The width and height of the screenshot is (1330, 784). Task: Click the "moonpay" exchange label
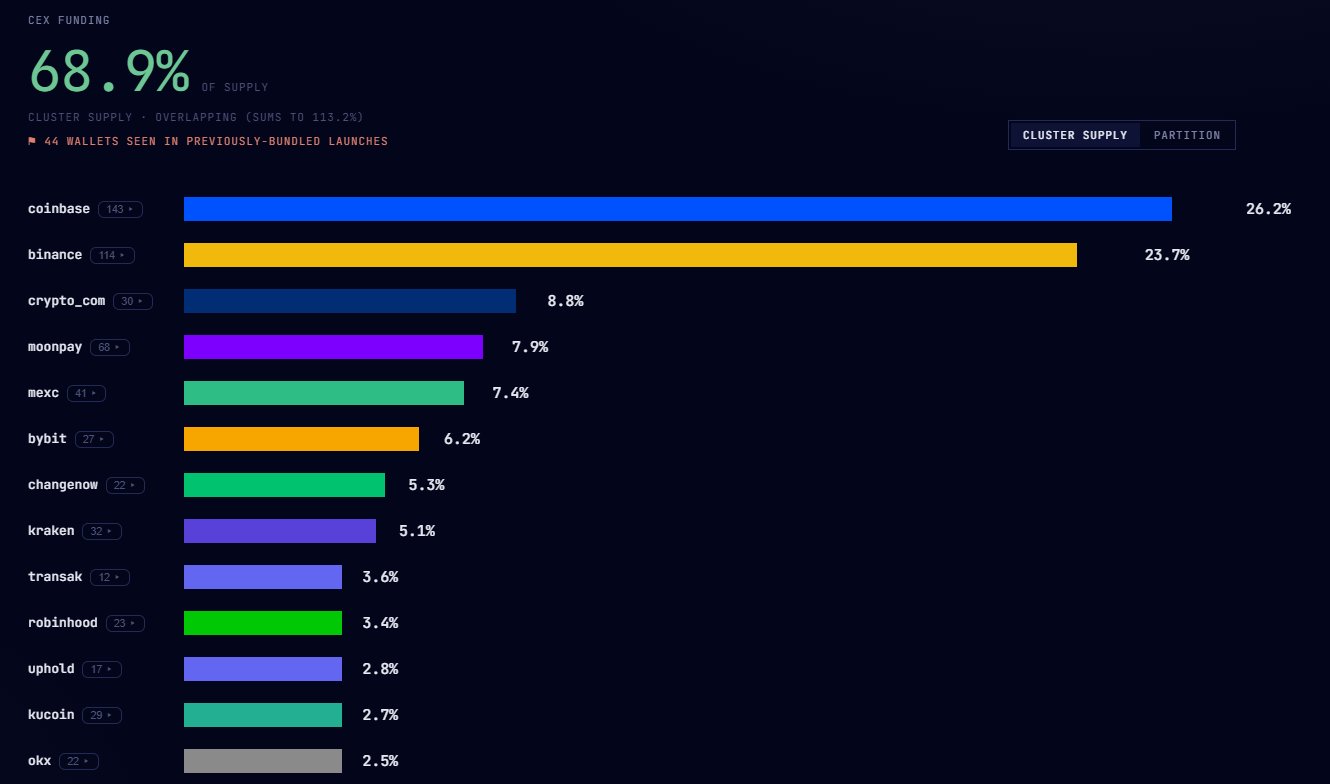(x=55, y=348)
